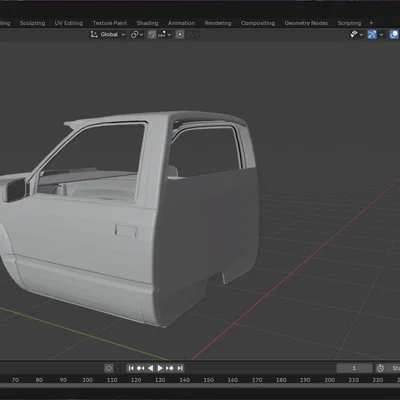Viewport: 400px width, 400px height.
Task: Open the transform pivot point dropdown
Action: click(x=137, y=34)
